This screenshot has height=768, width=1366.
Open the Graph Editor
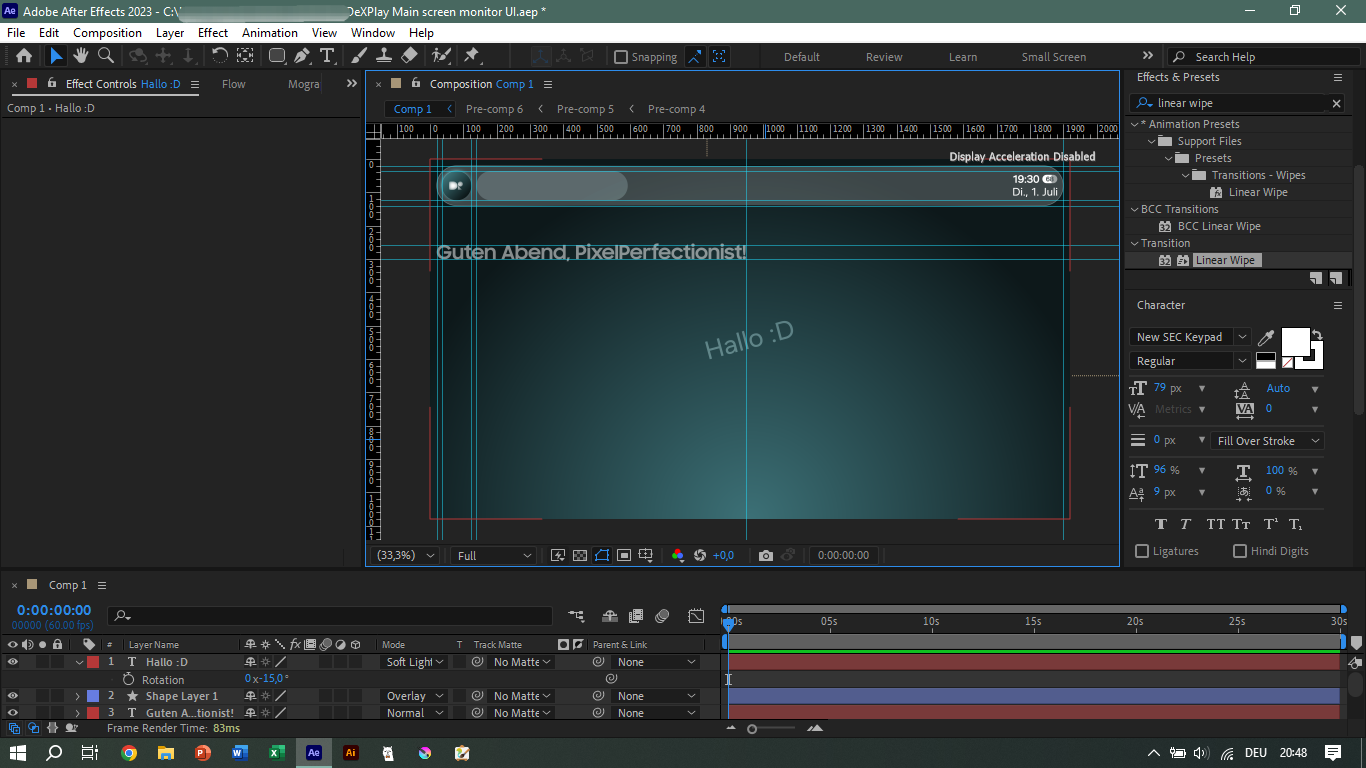point(696,617)
